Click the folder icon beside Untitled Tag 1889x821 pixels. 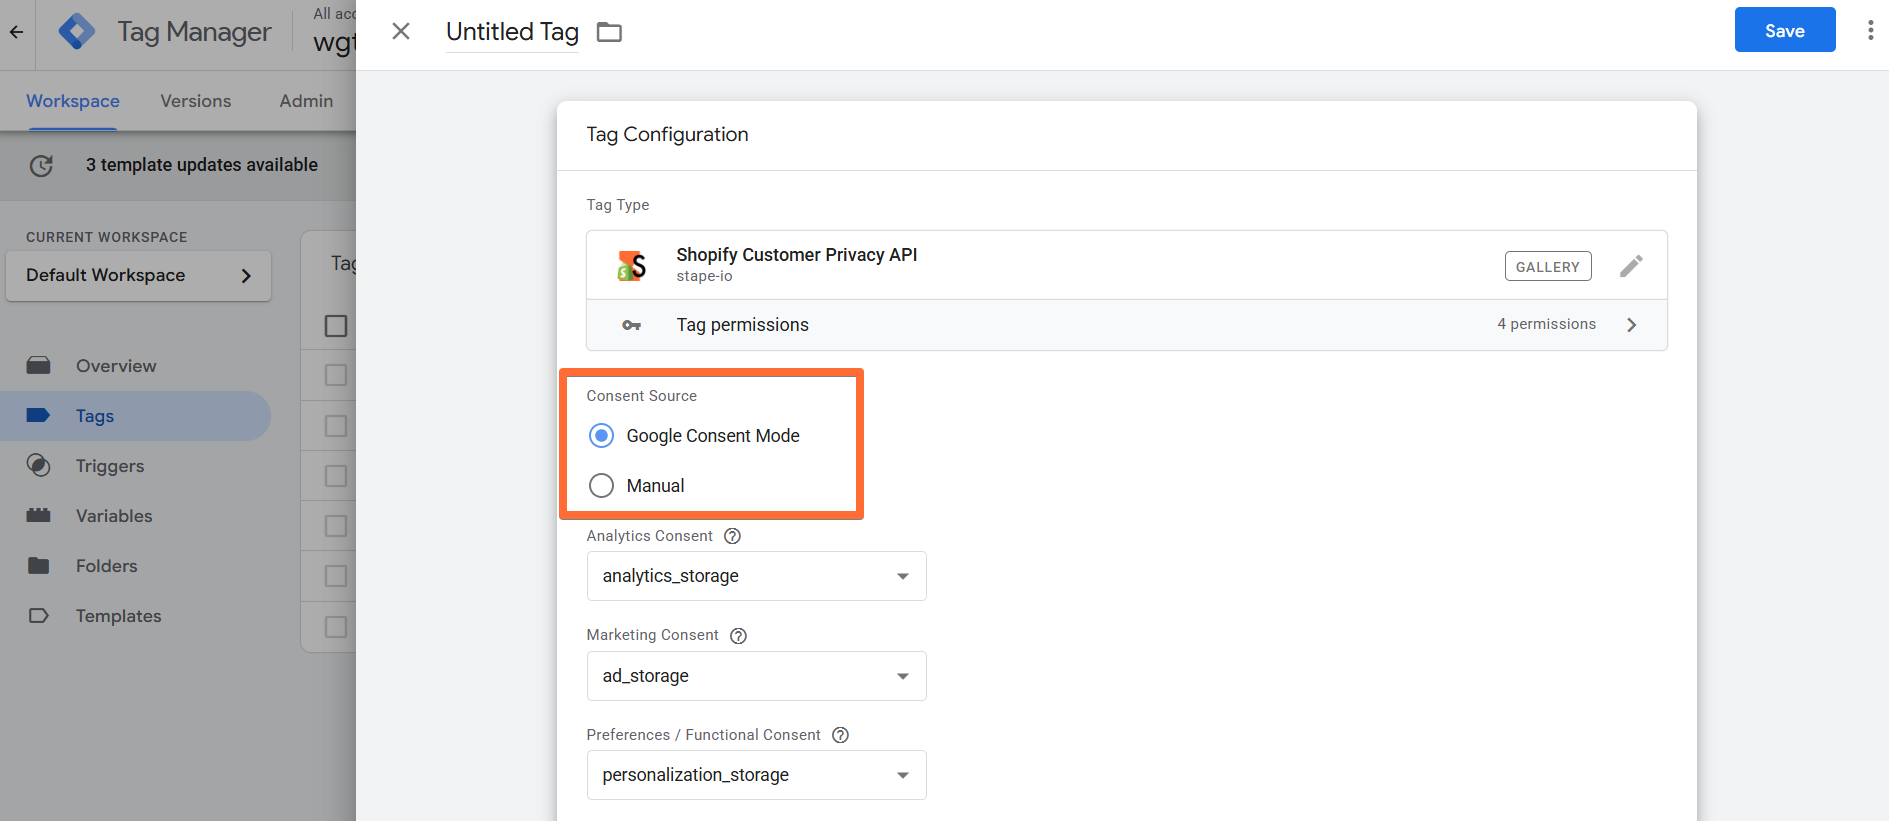point(609,32)
